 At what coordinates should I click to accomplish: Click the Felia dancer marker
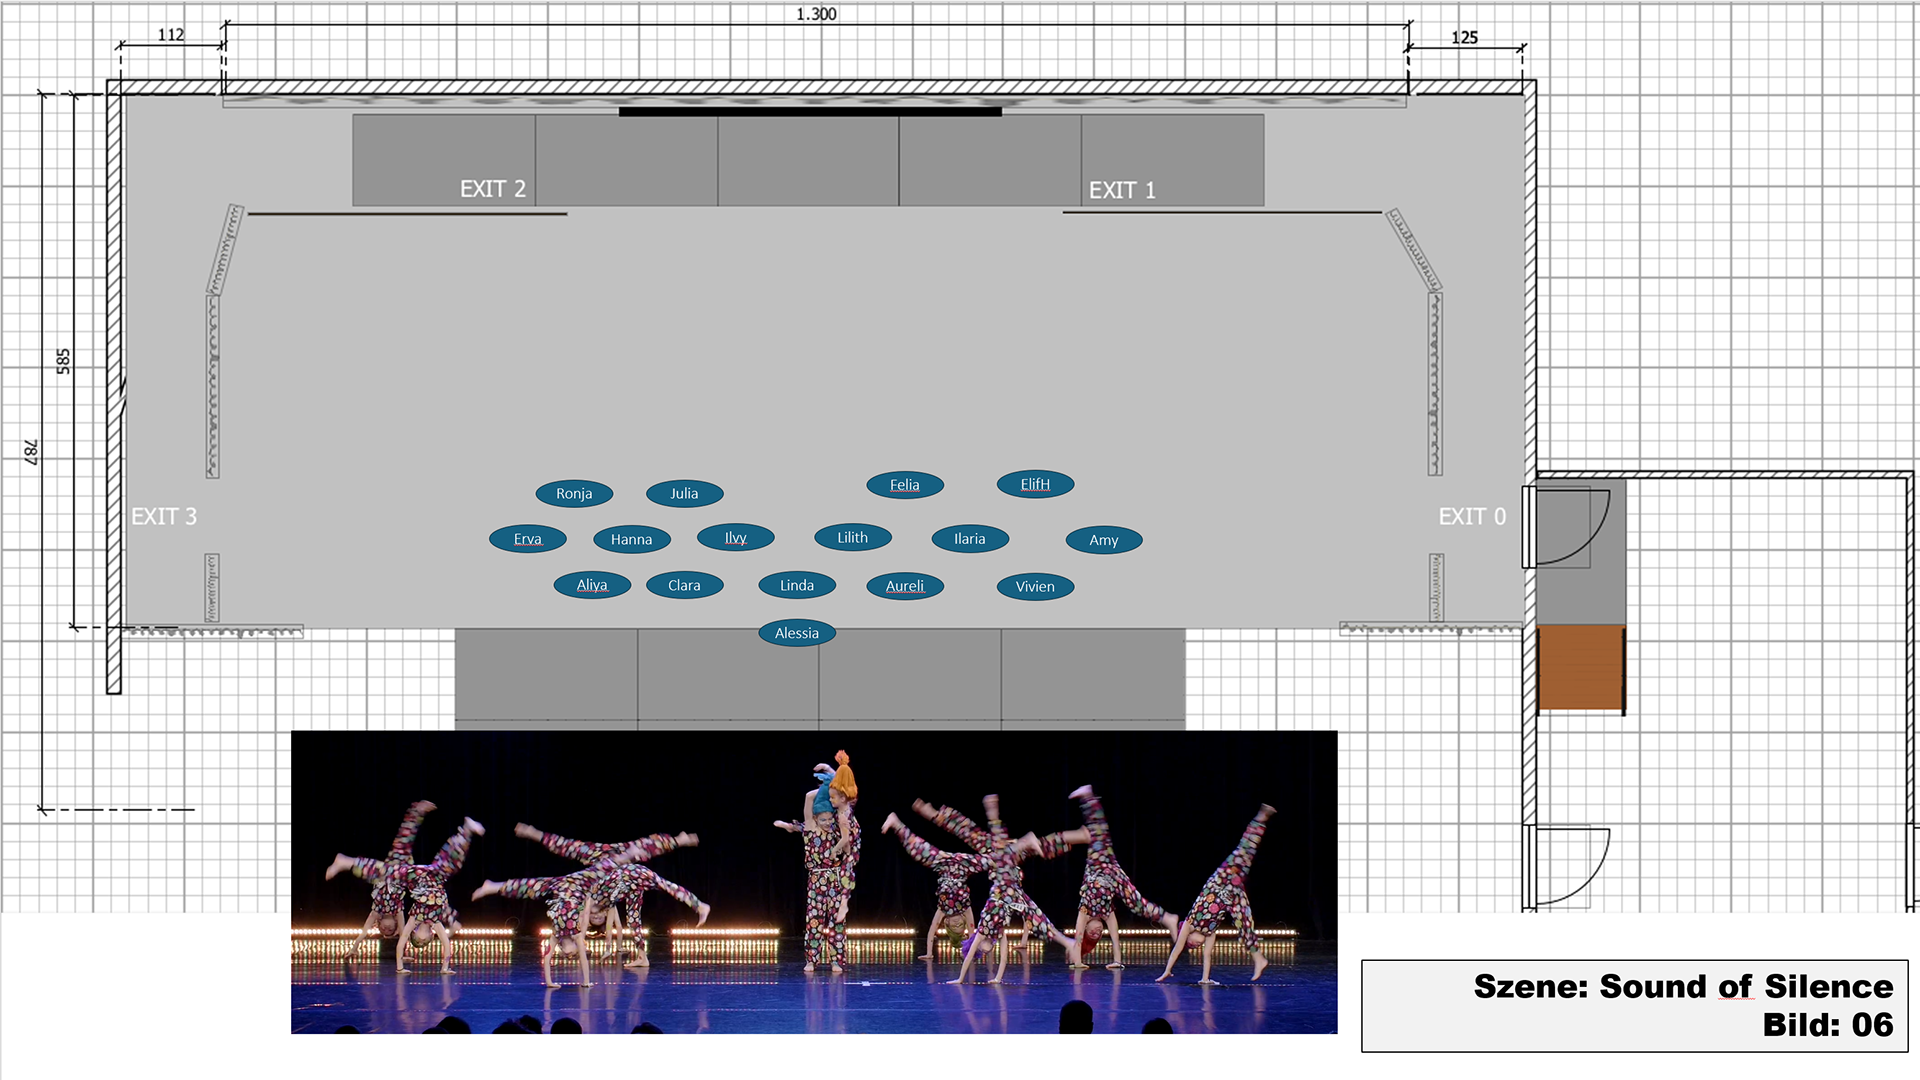(905, 485)
